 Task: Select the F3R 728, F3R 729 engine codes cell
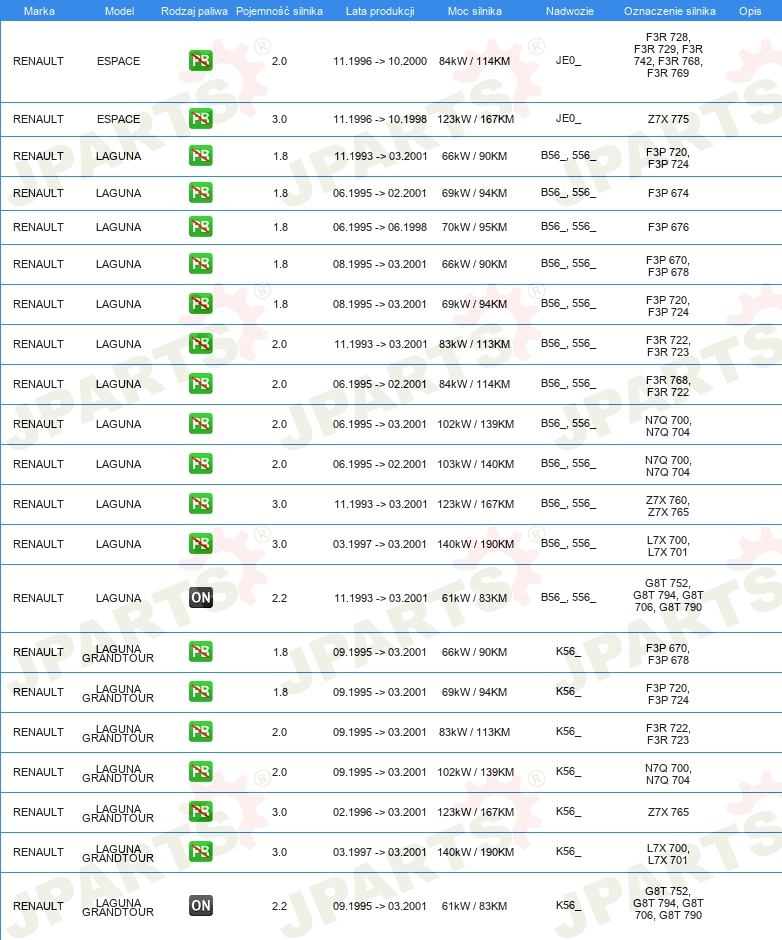pyautogui.click(x=668, y=55)
